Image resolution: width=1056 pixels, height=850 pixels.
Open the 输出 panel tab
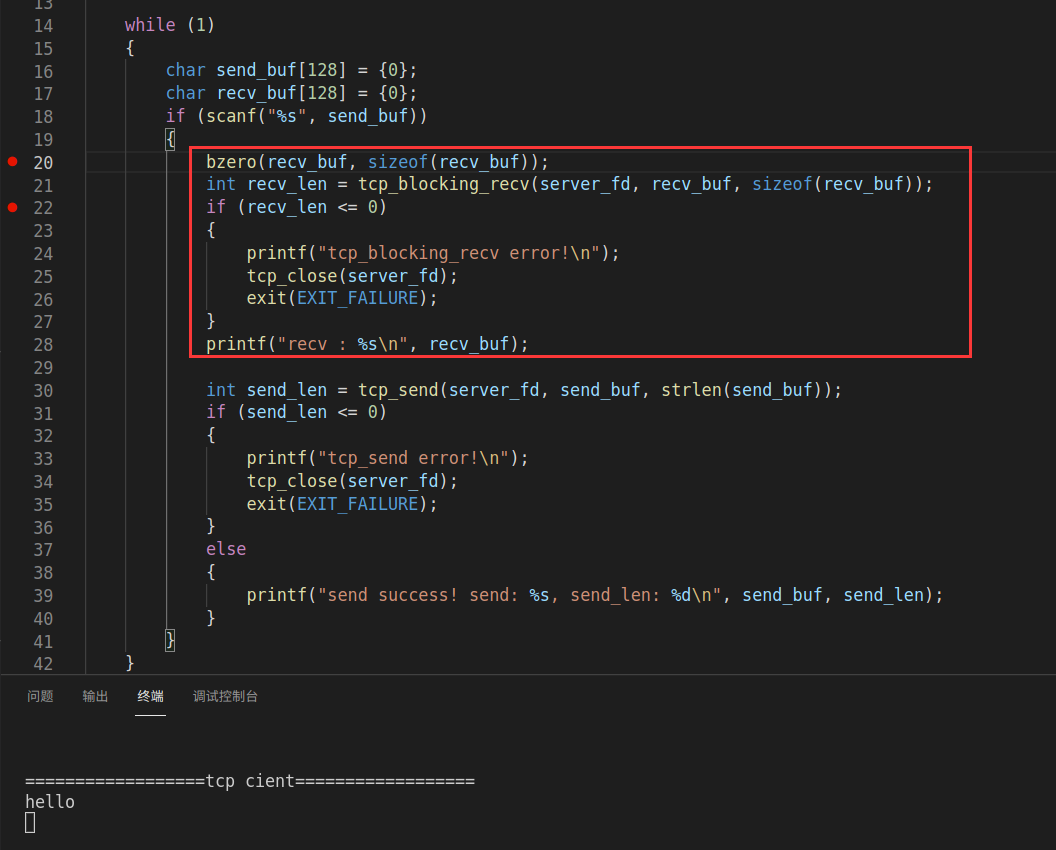click(x=95, y=696)
